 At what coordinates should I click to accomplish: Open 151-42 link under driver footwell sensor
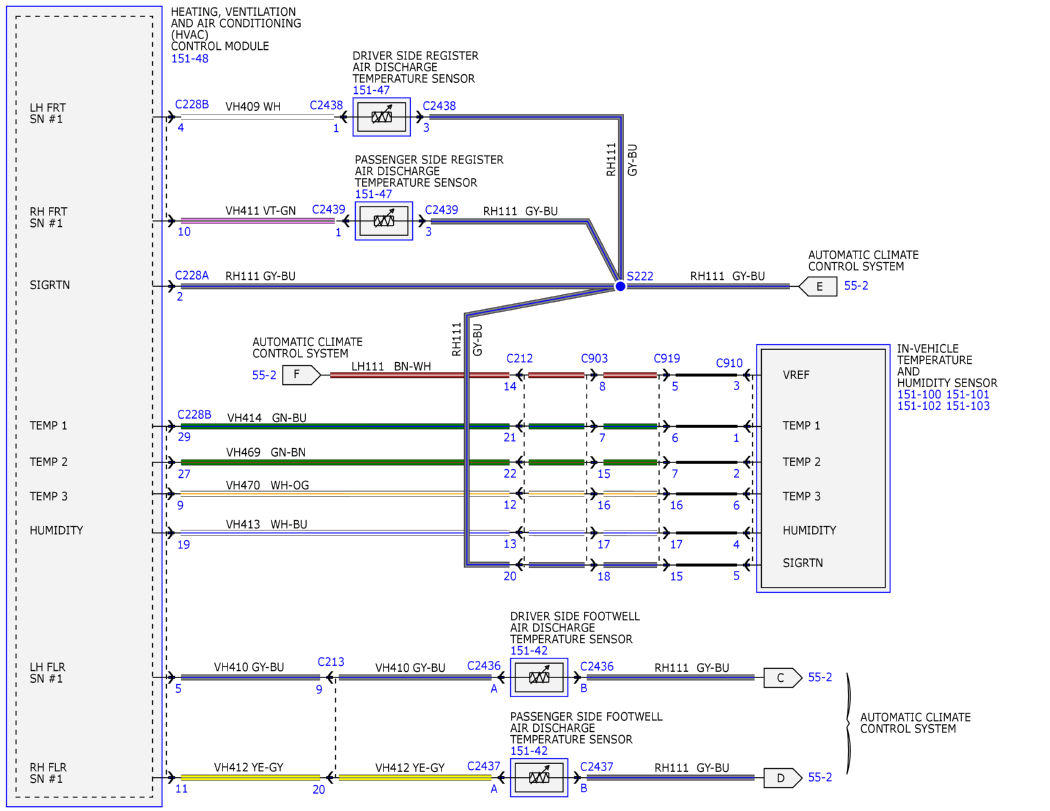[x=528, y=650]
